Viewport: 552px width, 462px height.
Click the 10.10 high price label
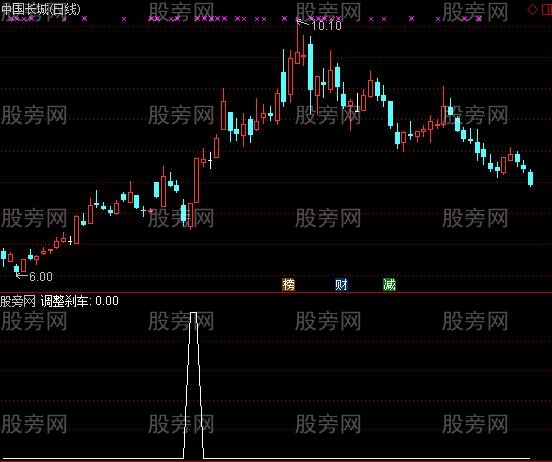click(326, 25)
